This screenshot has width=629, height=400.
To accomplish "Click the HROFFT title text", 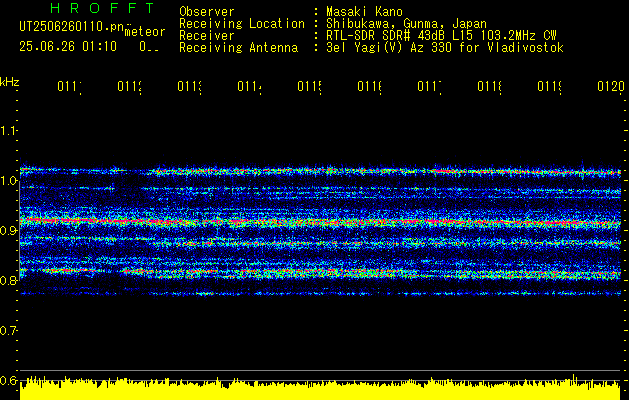I will tap(103, 8).
